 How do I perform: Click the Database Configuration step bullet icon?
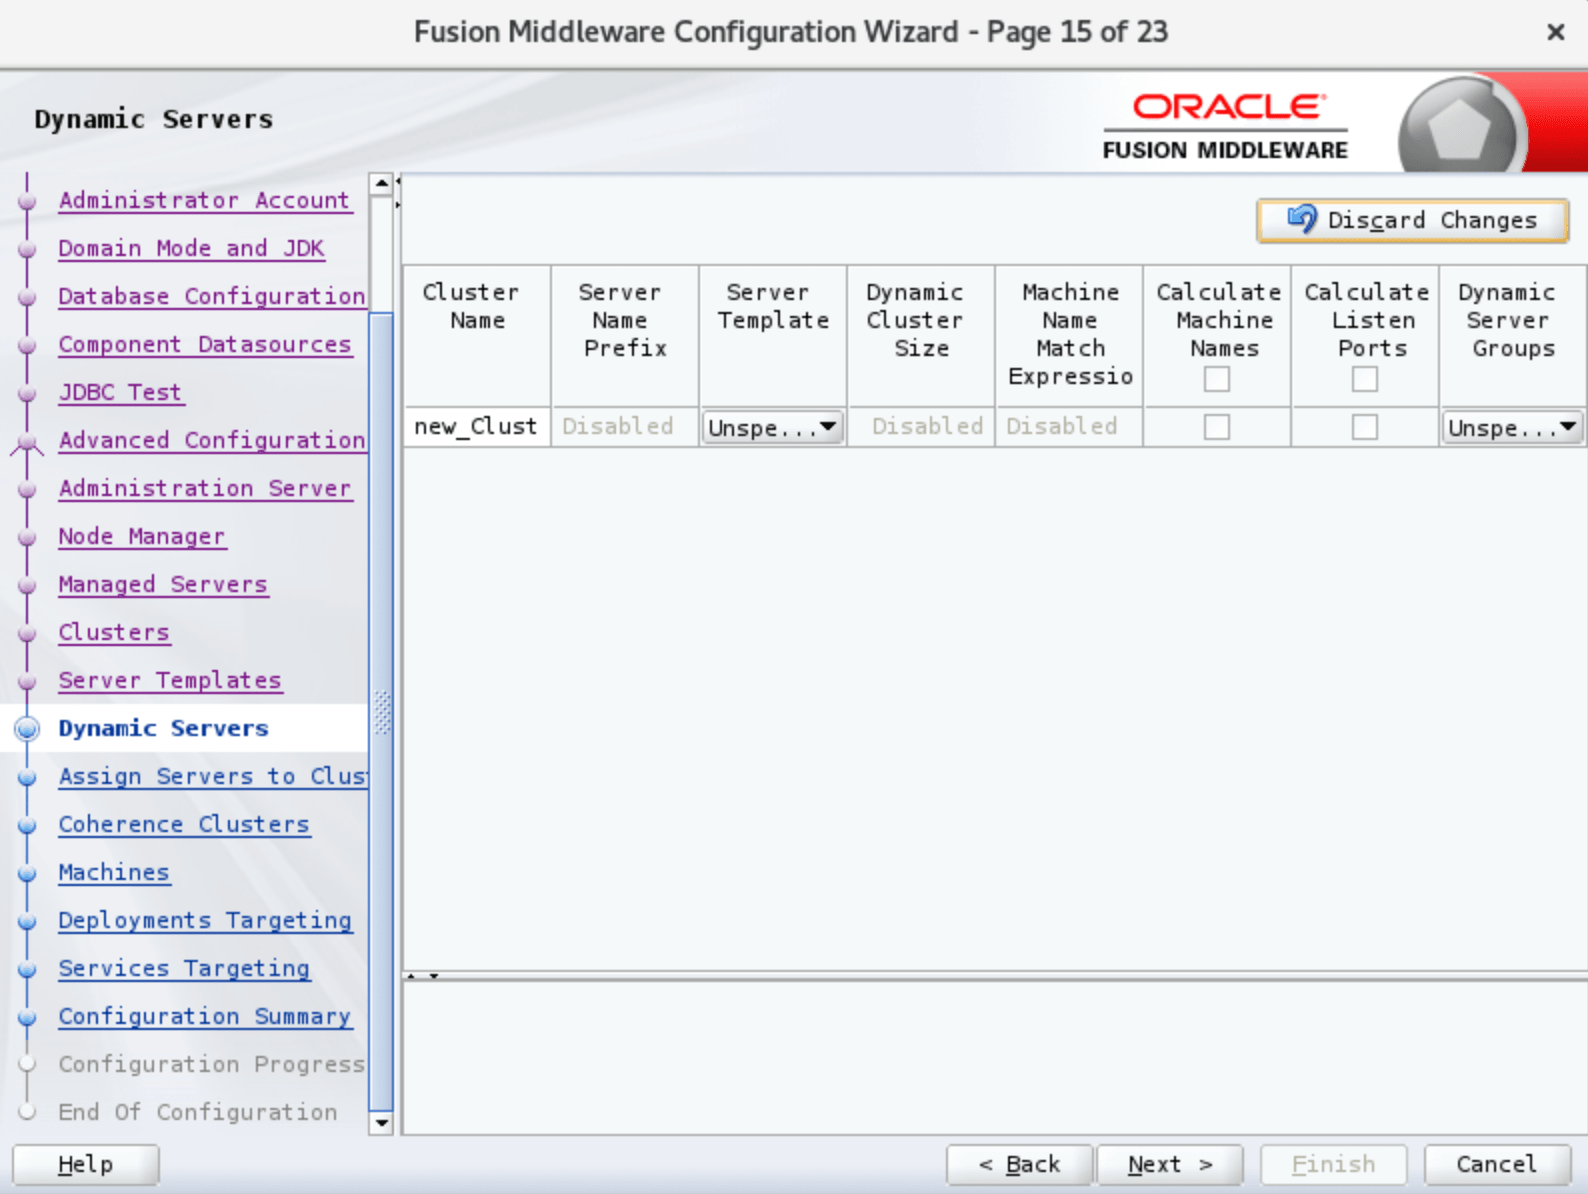point(28,297)
